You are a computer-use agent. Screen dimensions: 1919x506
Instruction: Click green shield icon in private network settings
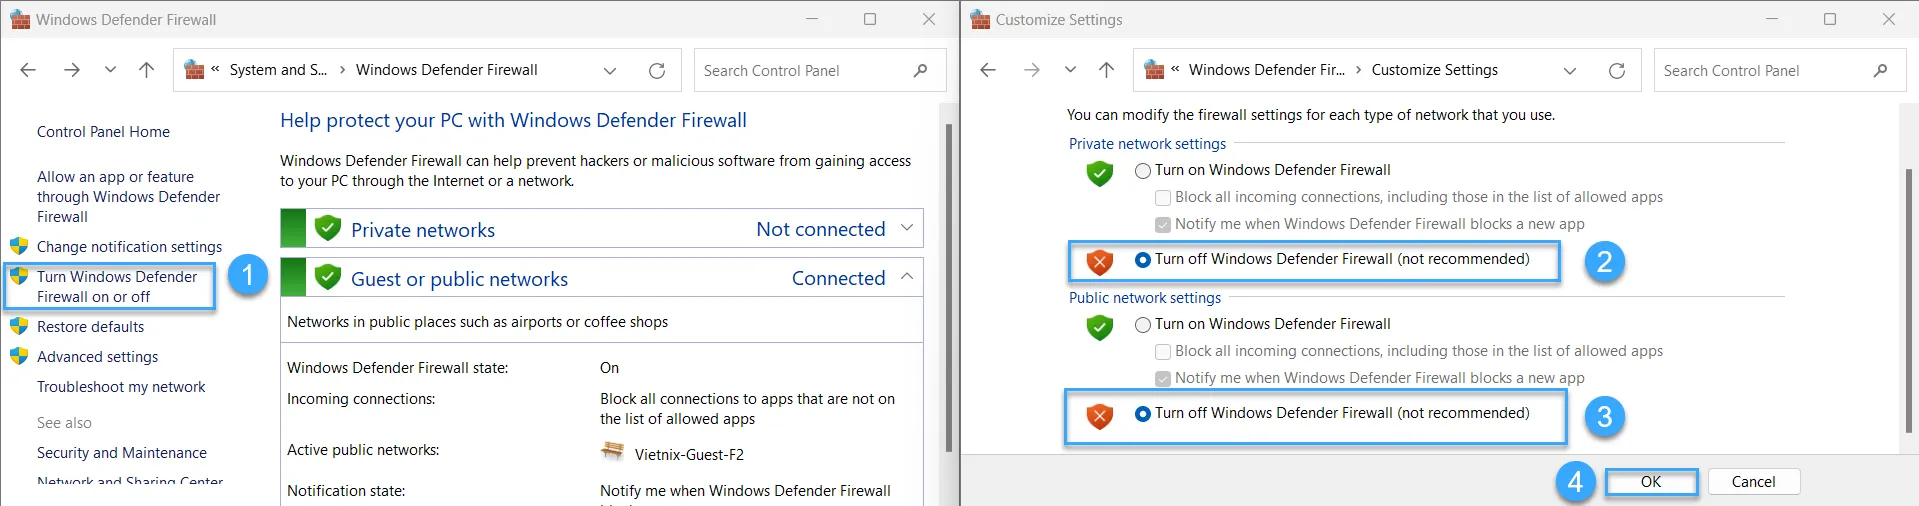pos(1100,174)
